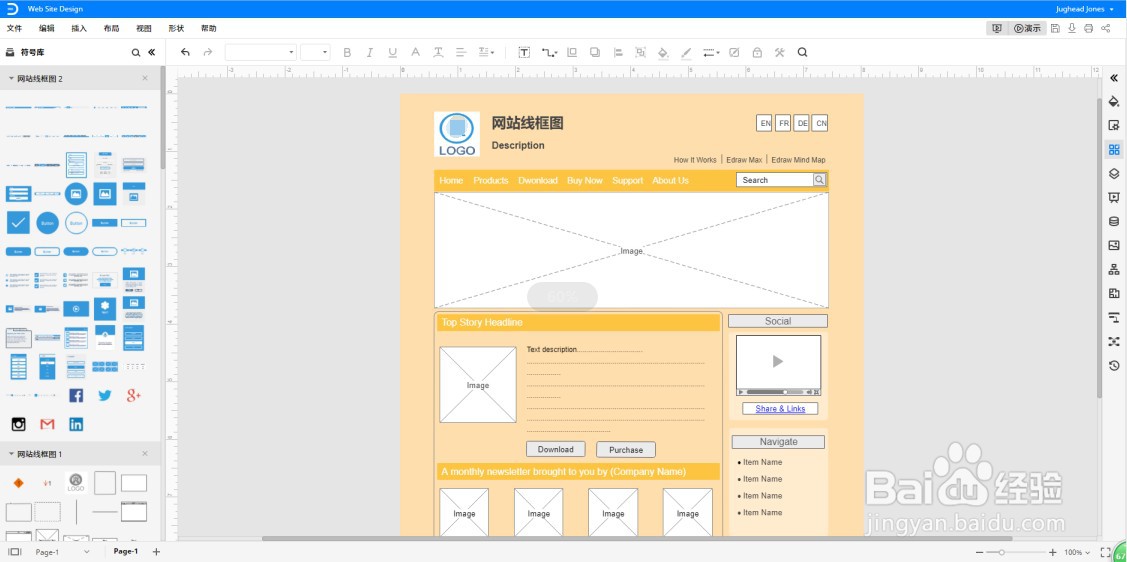
Task: Select the Gmail symbol
Action: pos(47,424)
